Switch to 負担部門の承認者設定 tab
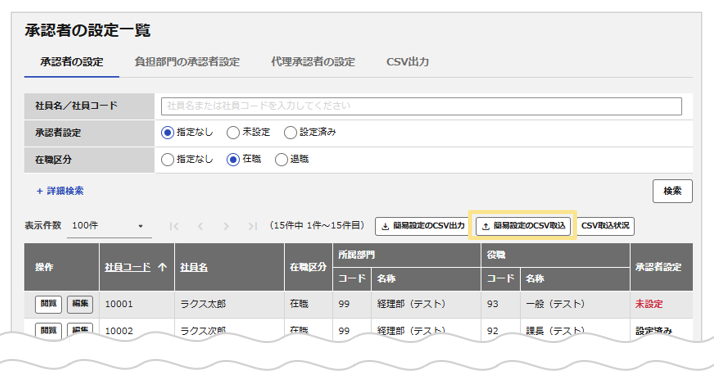 [x=187, y=62]
